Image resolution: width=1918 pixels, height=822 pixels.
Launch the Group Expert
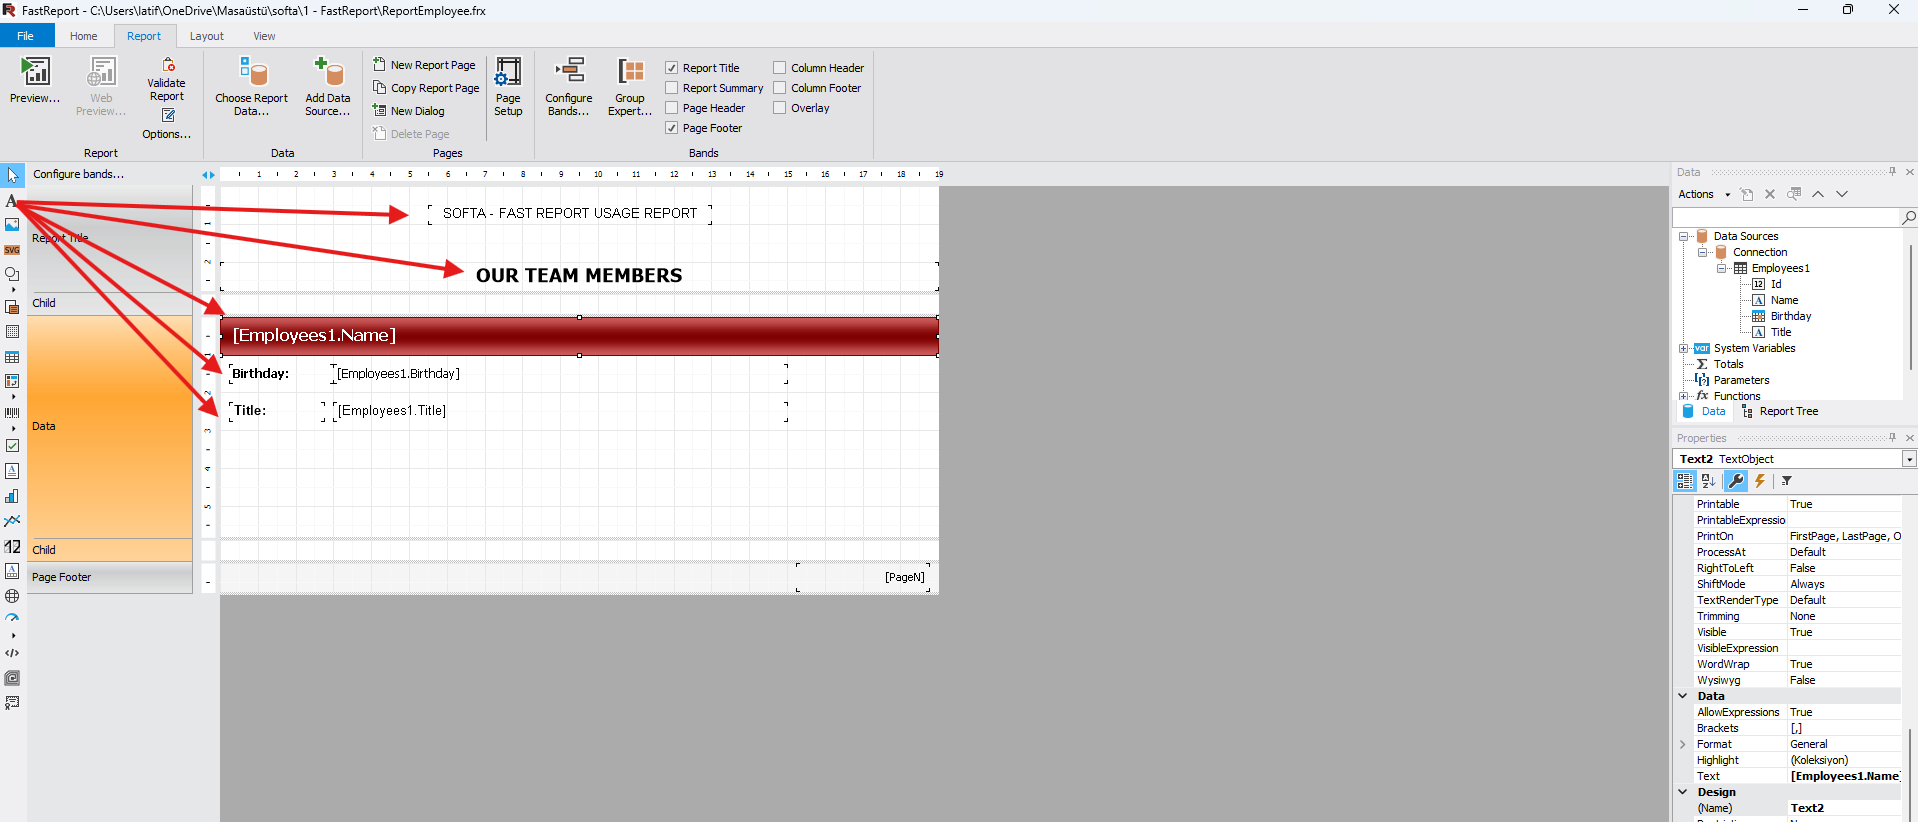coord(630,86)
